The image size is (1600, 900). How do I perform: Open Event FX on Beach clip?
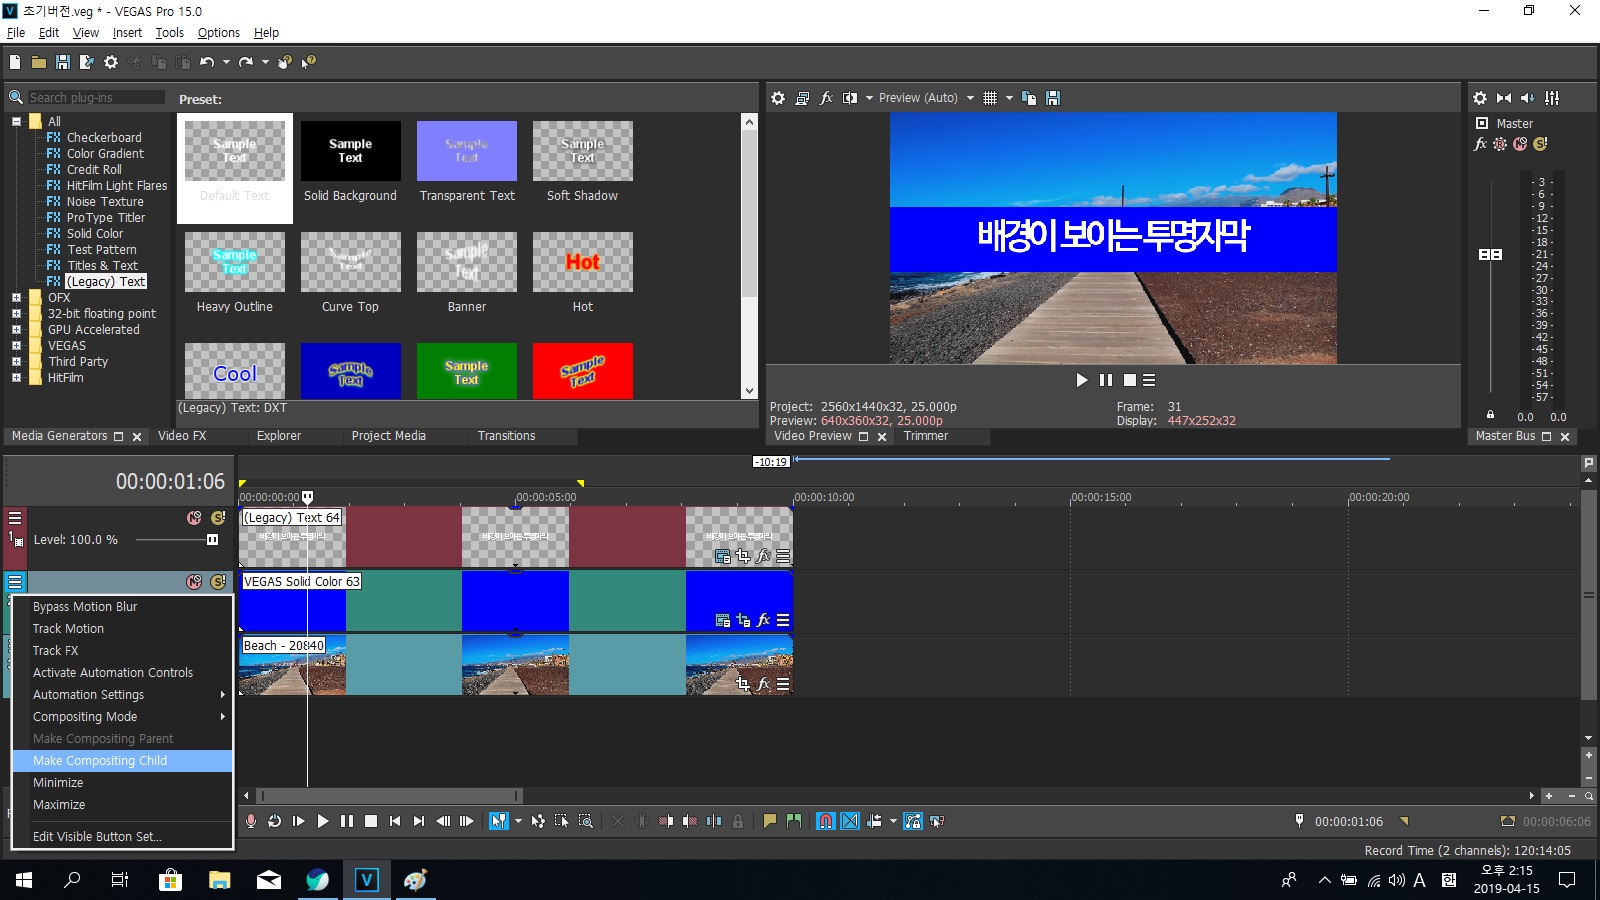pyautogui.click(x=763, y=685)
